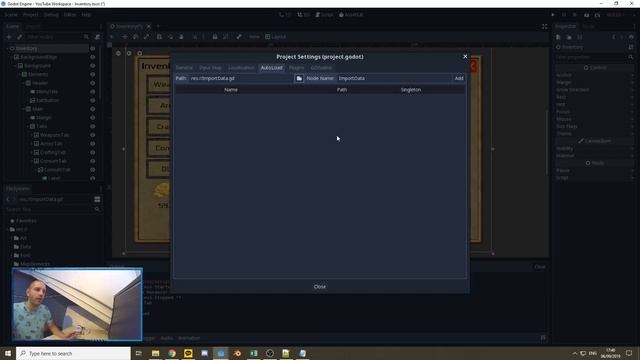Click the Filter nodes search field
The height and width of the screenshot is (360, 640).
(57, 37)
